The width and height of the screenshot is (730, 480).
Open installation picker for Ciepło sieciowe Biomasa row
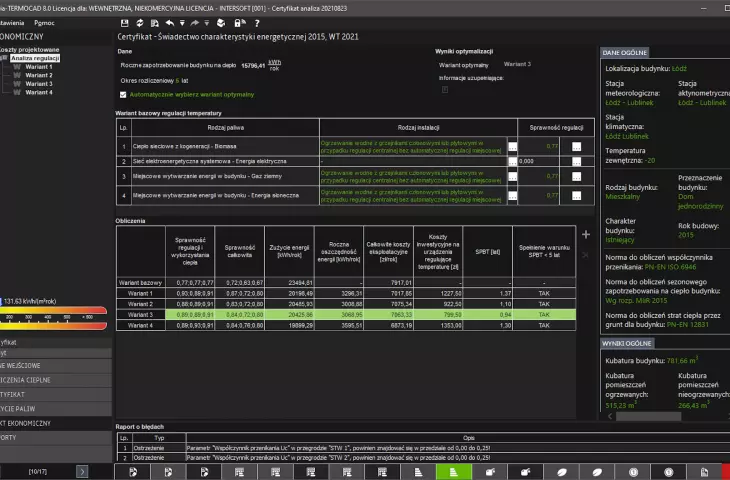point(512,147)
